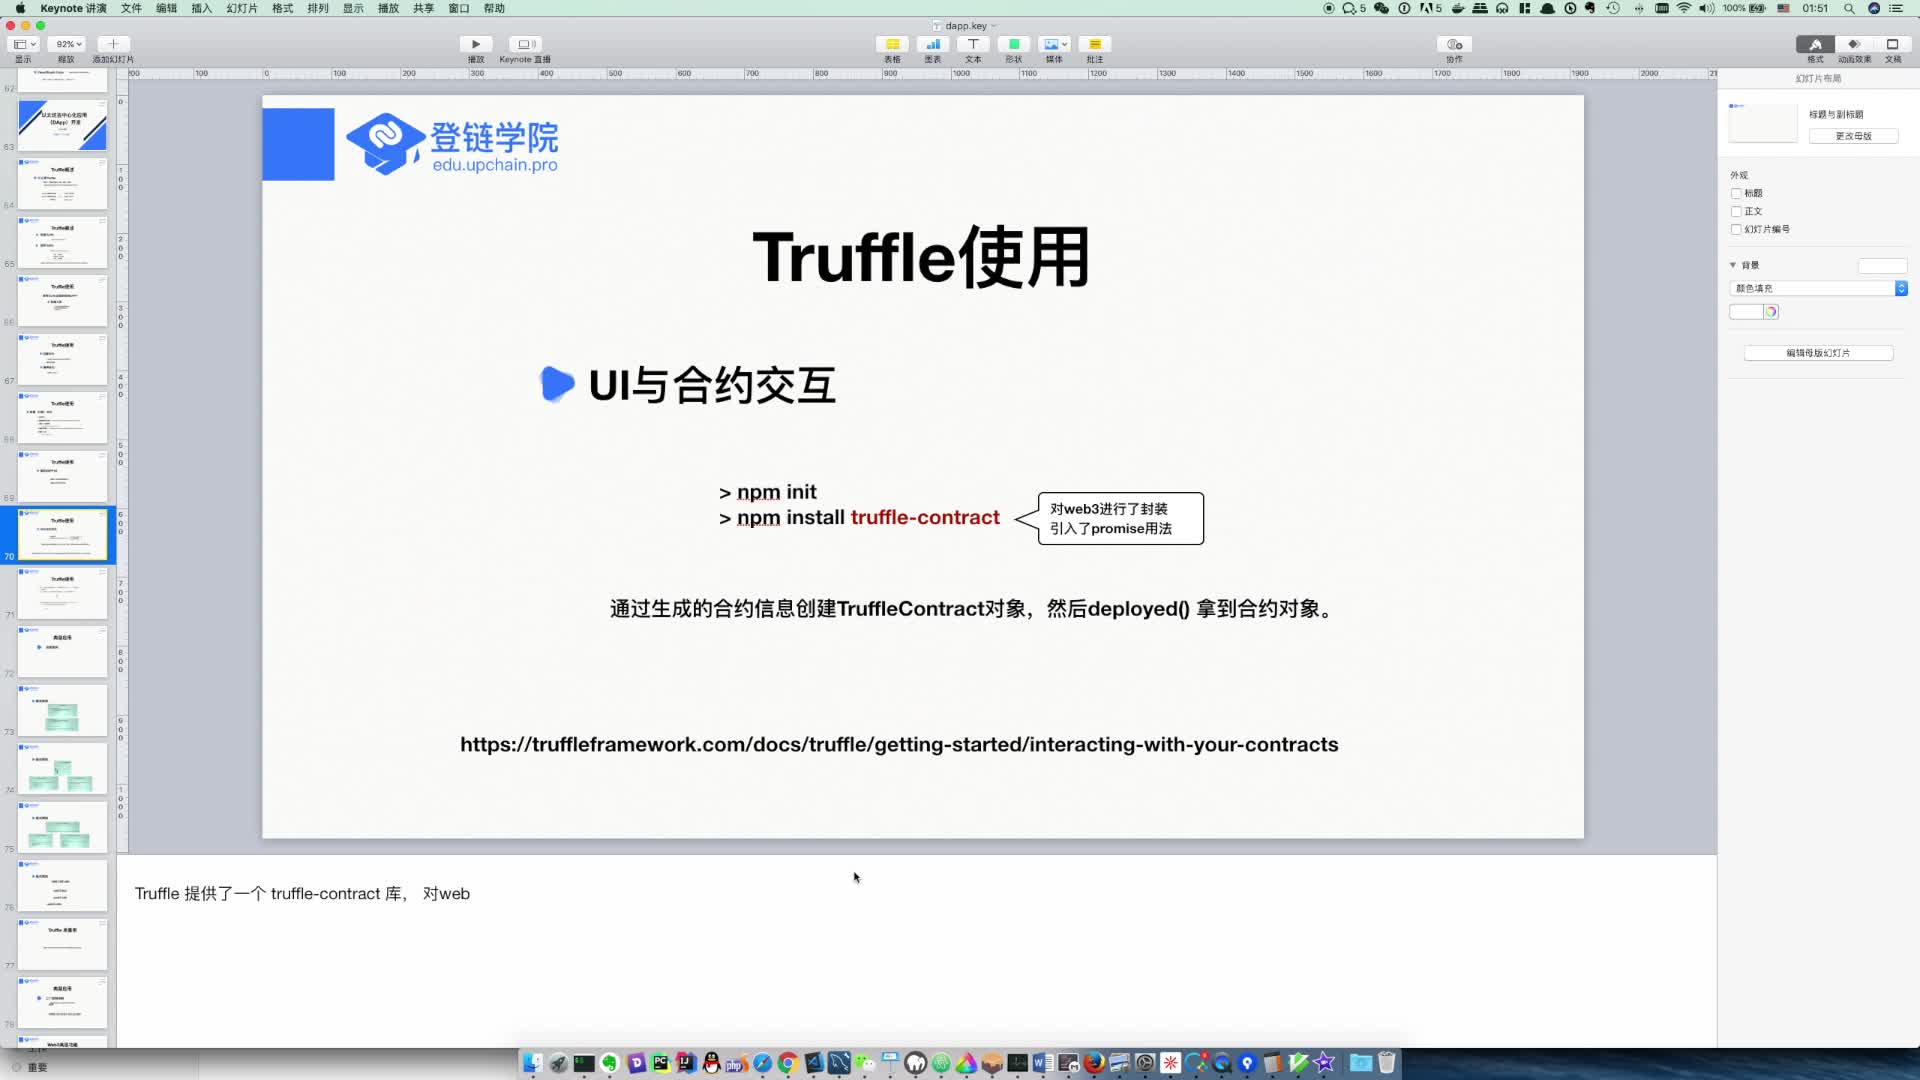Click the presenter notes text area
The width and height of the screenshot is (1920, 1080).
tap(916, 950)
